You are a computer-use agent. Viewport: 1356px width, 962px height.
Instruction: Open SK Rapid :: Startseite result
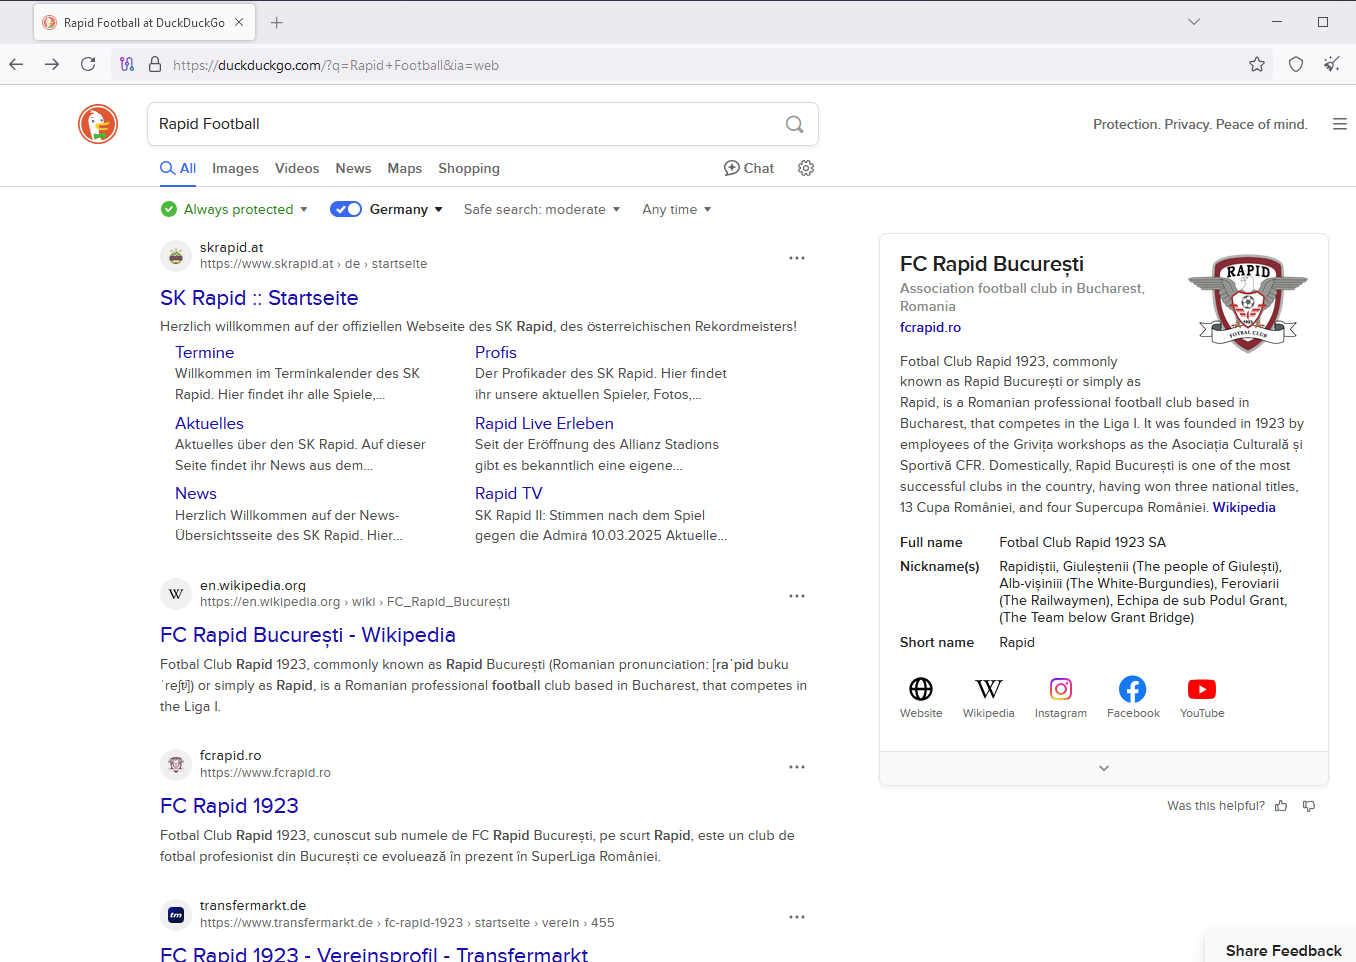tap(259, 298)
